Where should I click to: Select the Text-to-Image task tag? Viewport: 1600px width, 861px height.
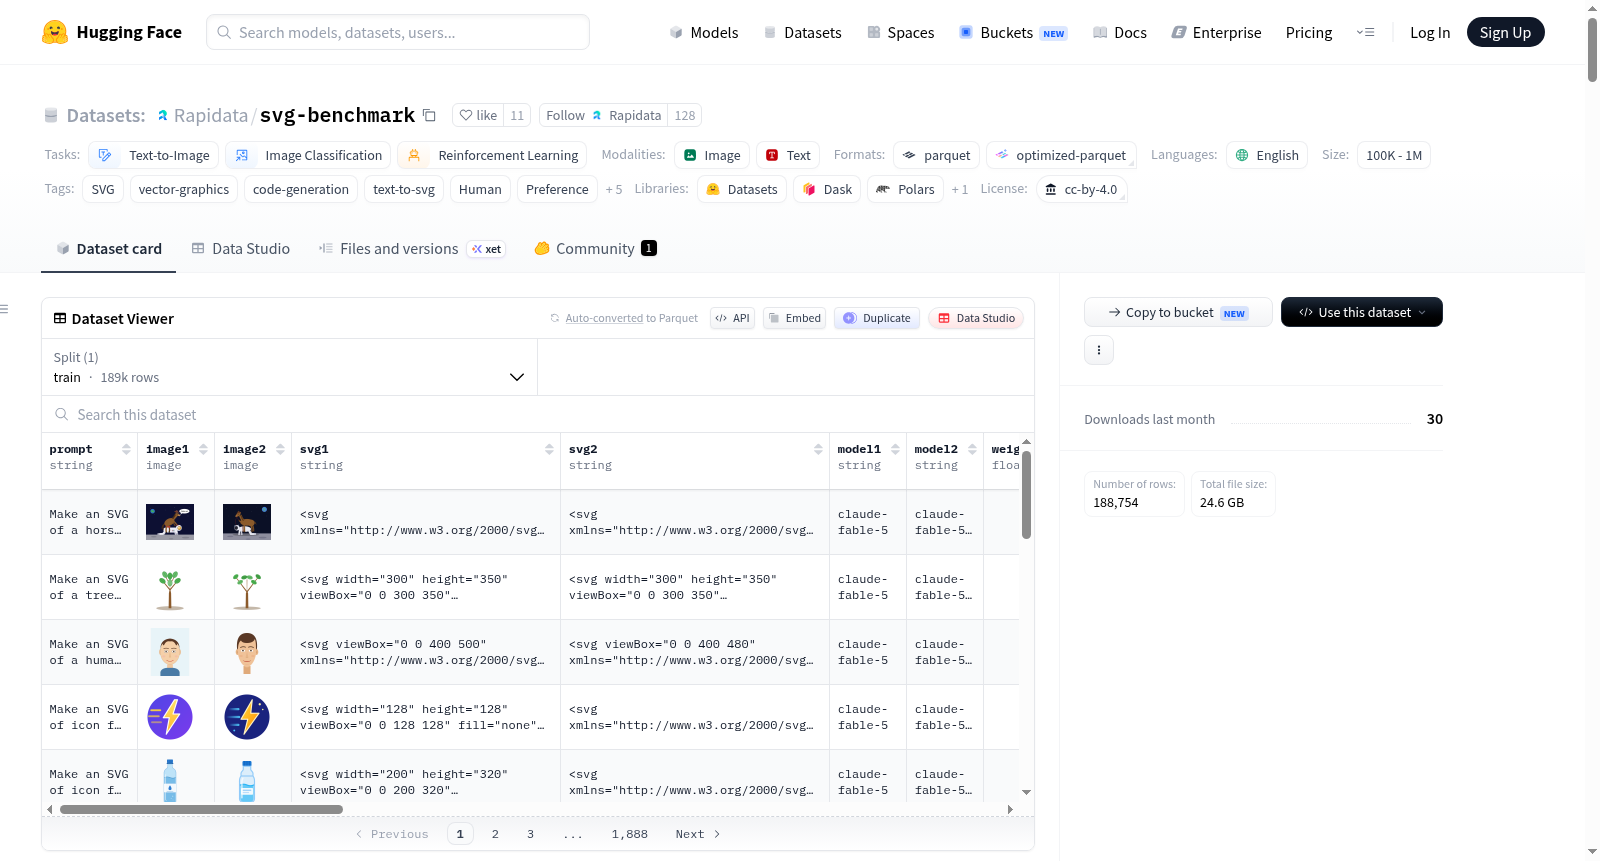(x=154, y=155)
